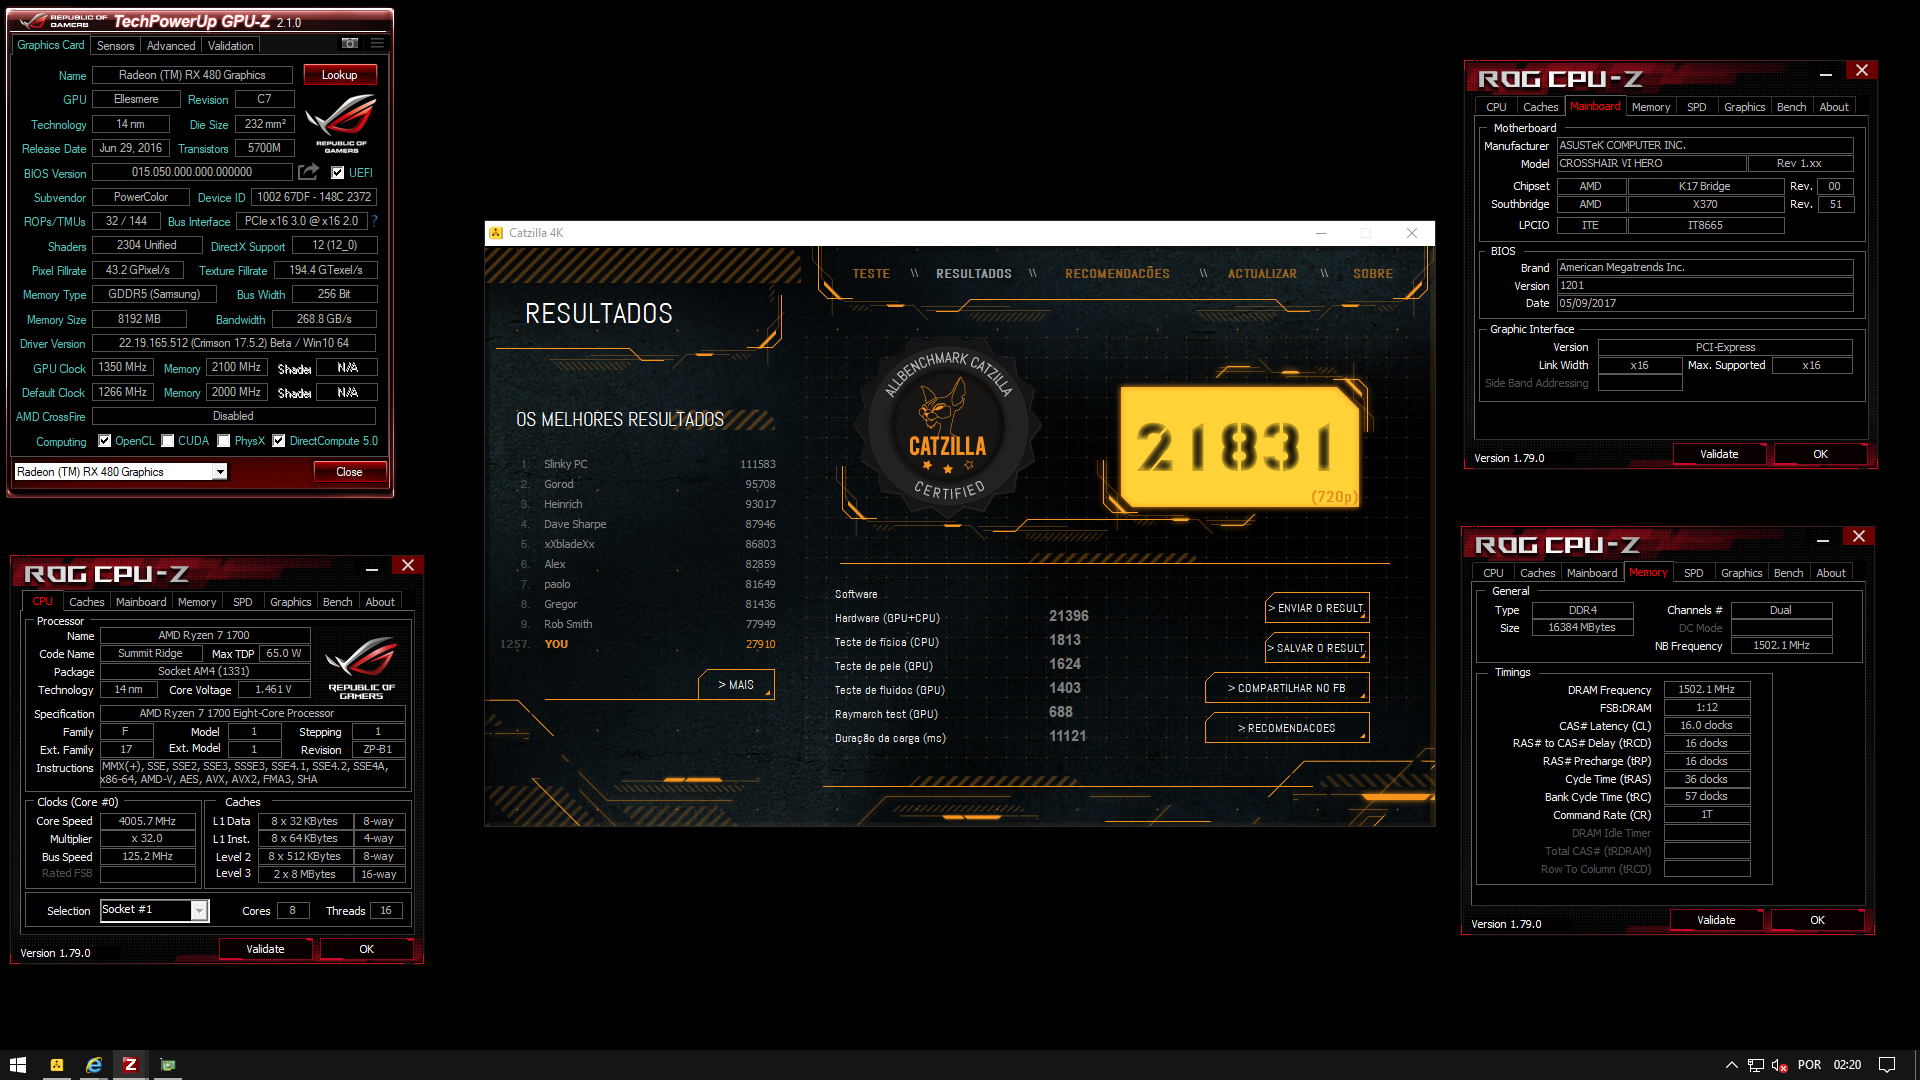Open the SOBRE section in Catzilla

(1373, 274)
